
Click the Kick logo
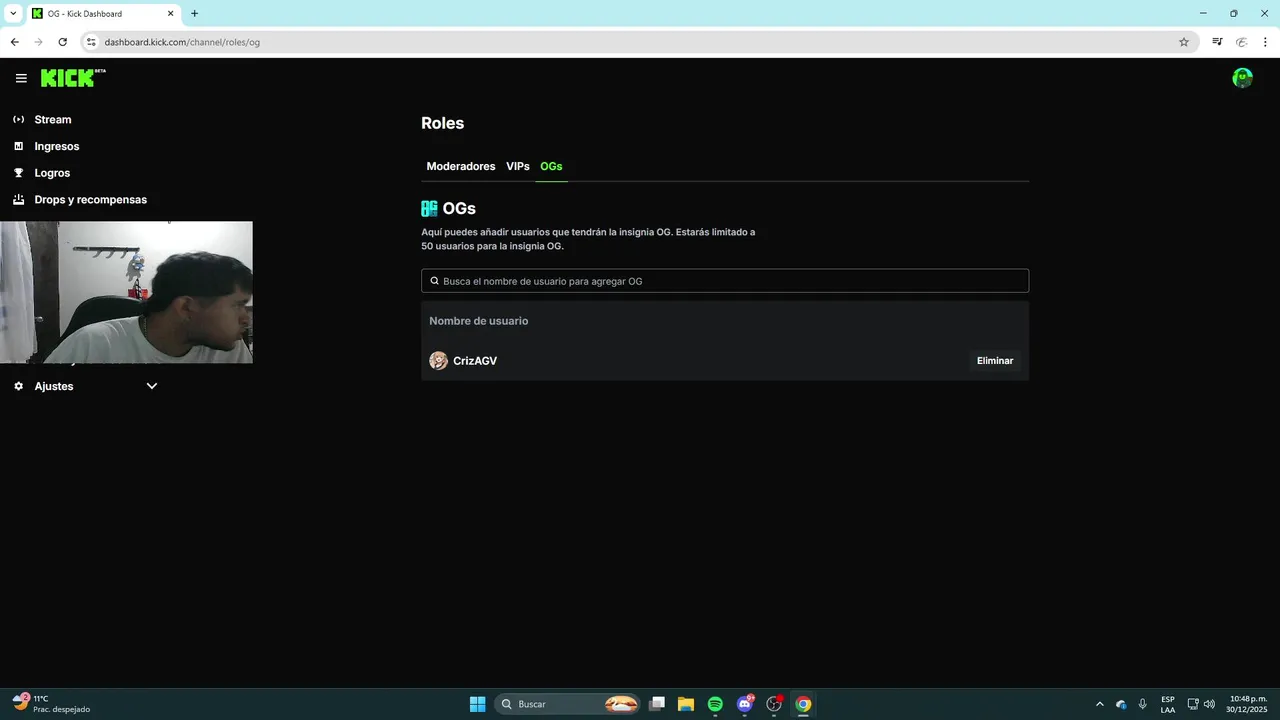coord(72,78)
